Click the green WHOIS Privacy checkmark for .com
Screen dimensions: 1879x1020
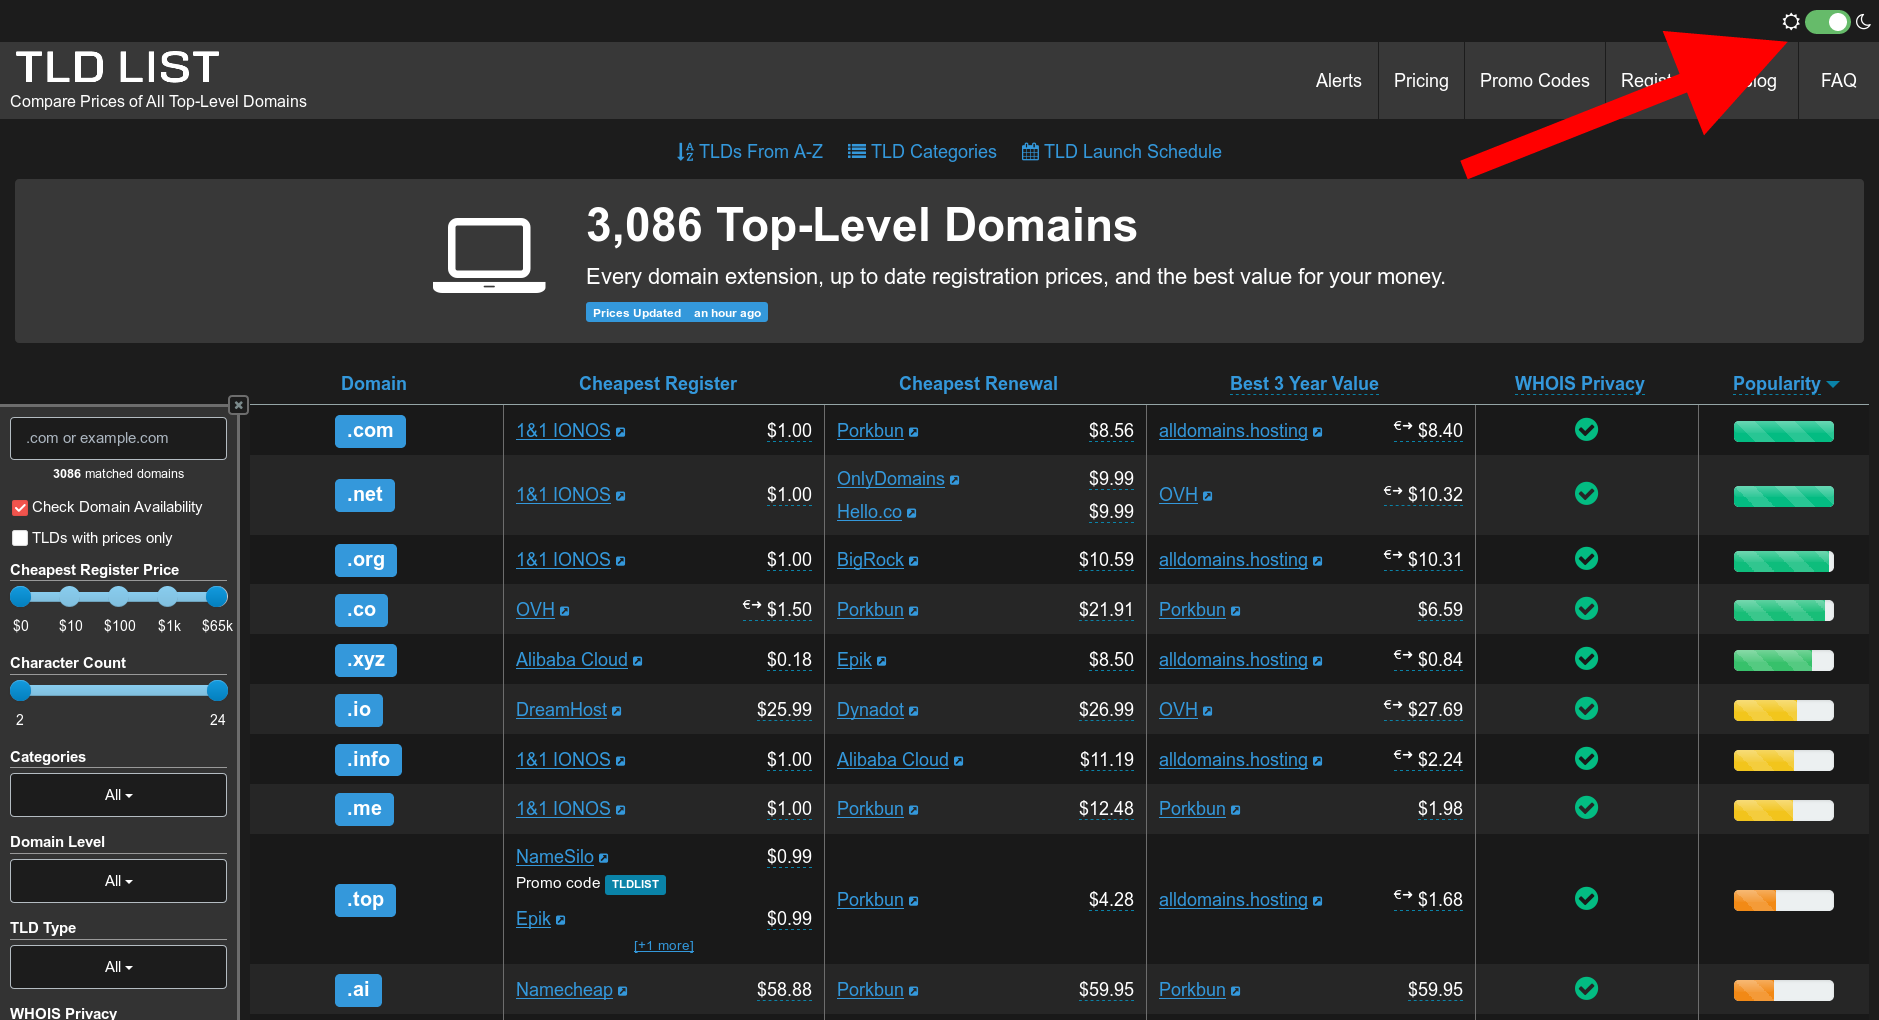pyautogui.click(x=1586, y=430)
